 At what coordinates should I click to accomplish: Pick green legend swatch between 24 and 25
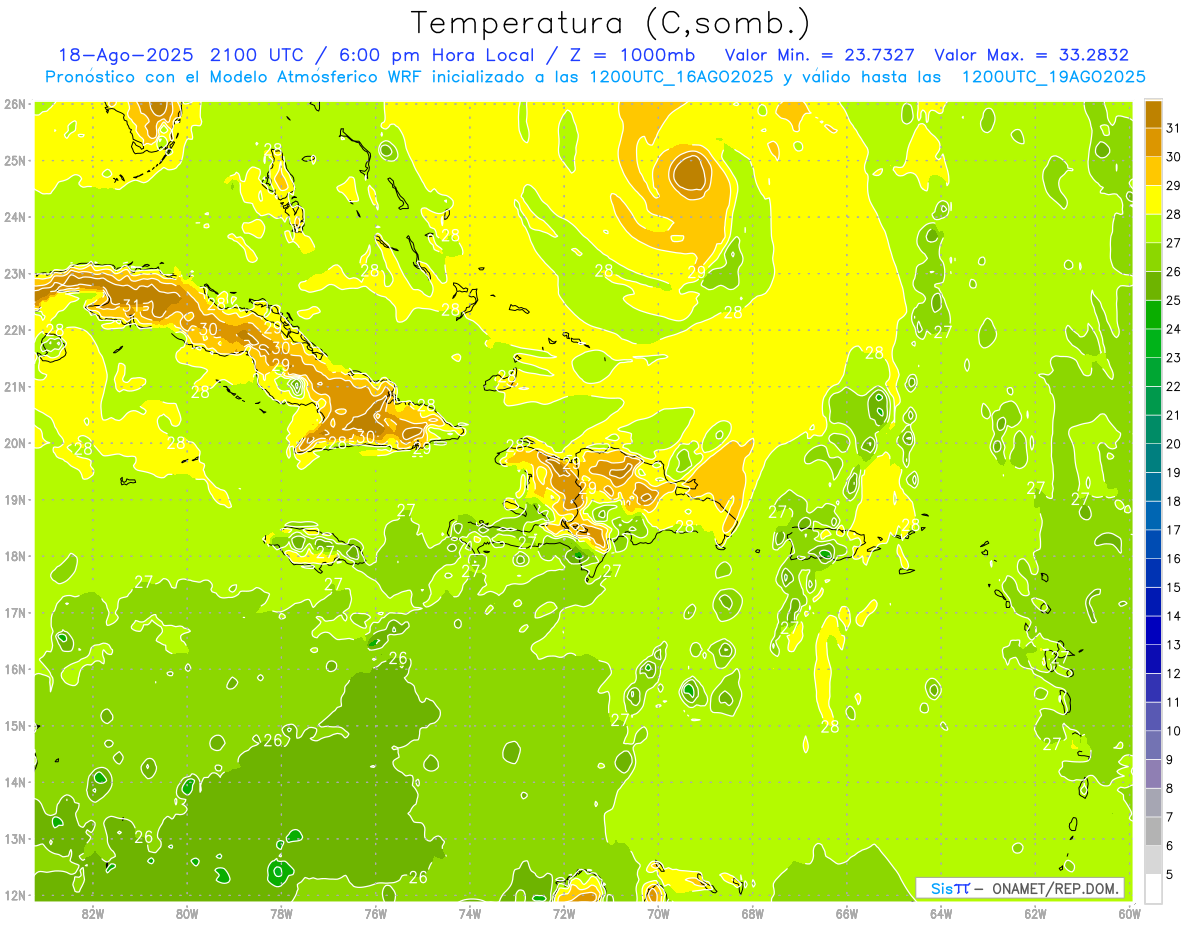[x=1153, y=315]
